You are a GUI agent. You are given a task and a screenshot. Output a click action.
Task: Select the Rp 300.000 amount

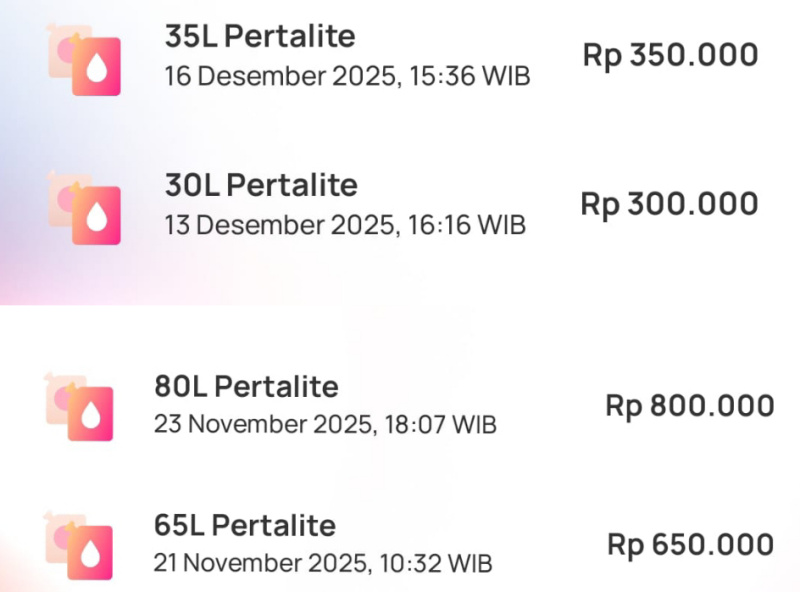(x=669, y=204)
